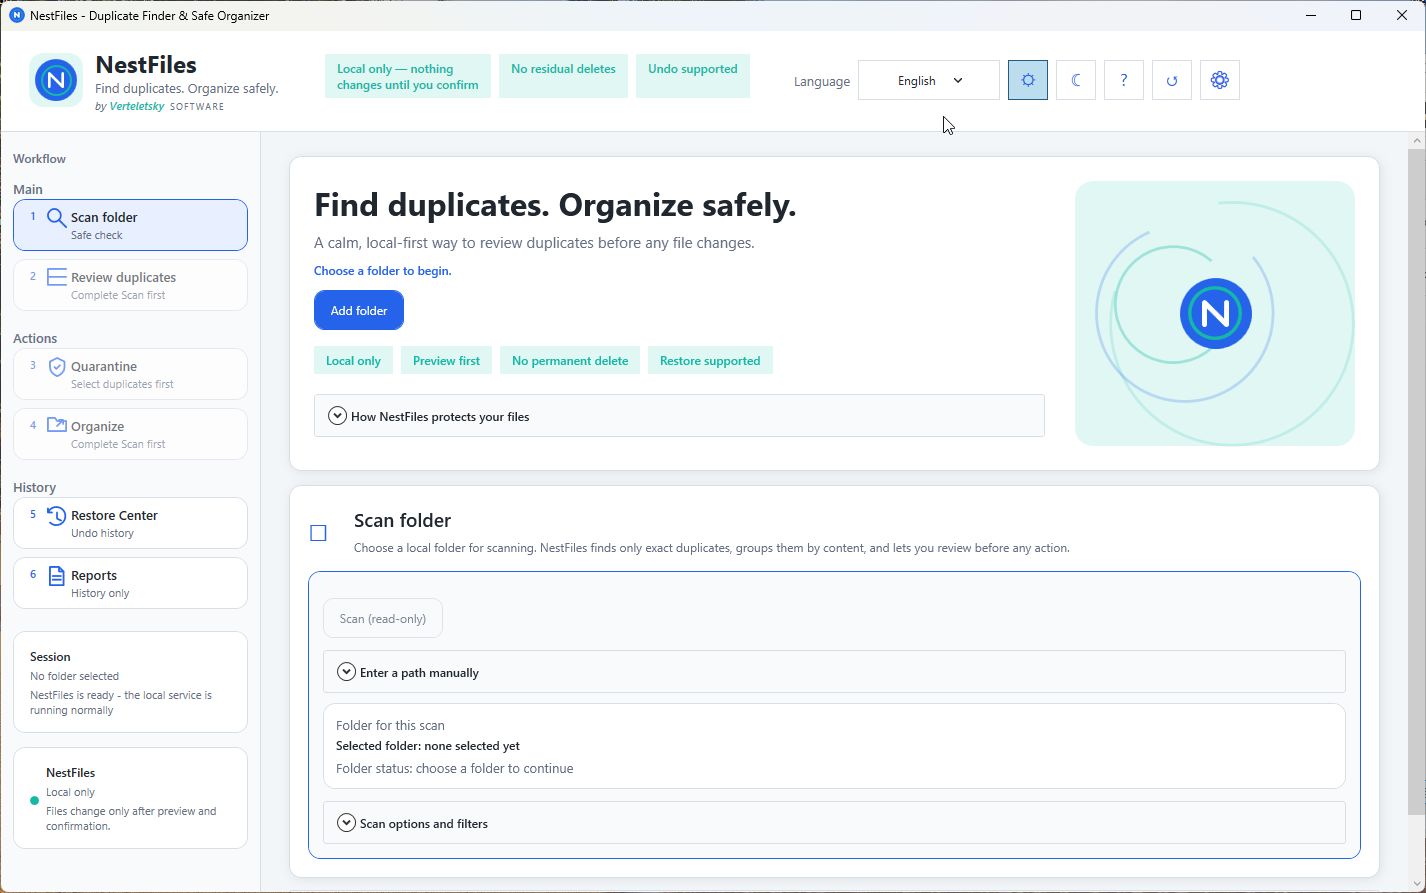Screen dimensions: 1426x893
Task: Click the Quarantine shield icon
Action: click(57, 367)
